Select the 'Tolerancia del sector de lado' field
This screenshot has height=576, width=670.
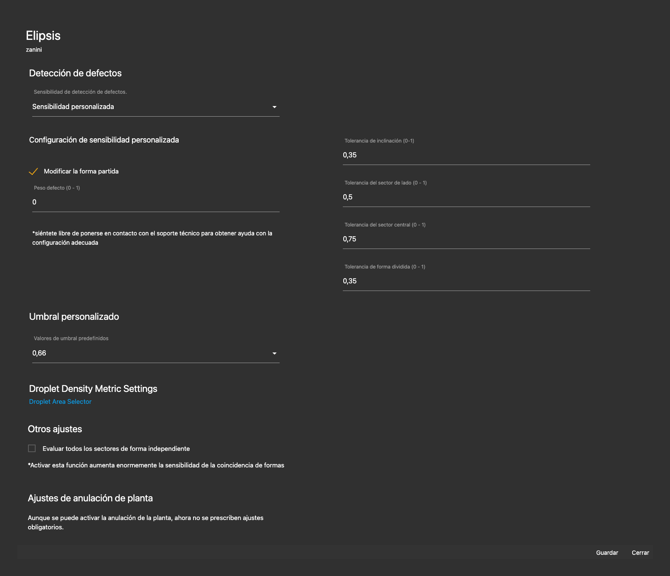[465, 197]
